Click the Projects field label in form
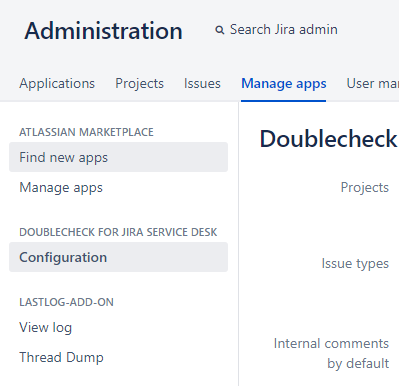The width and height of the screenshot is (399, 386). click(x=365, y=187)
